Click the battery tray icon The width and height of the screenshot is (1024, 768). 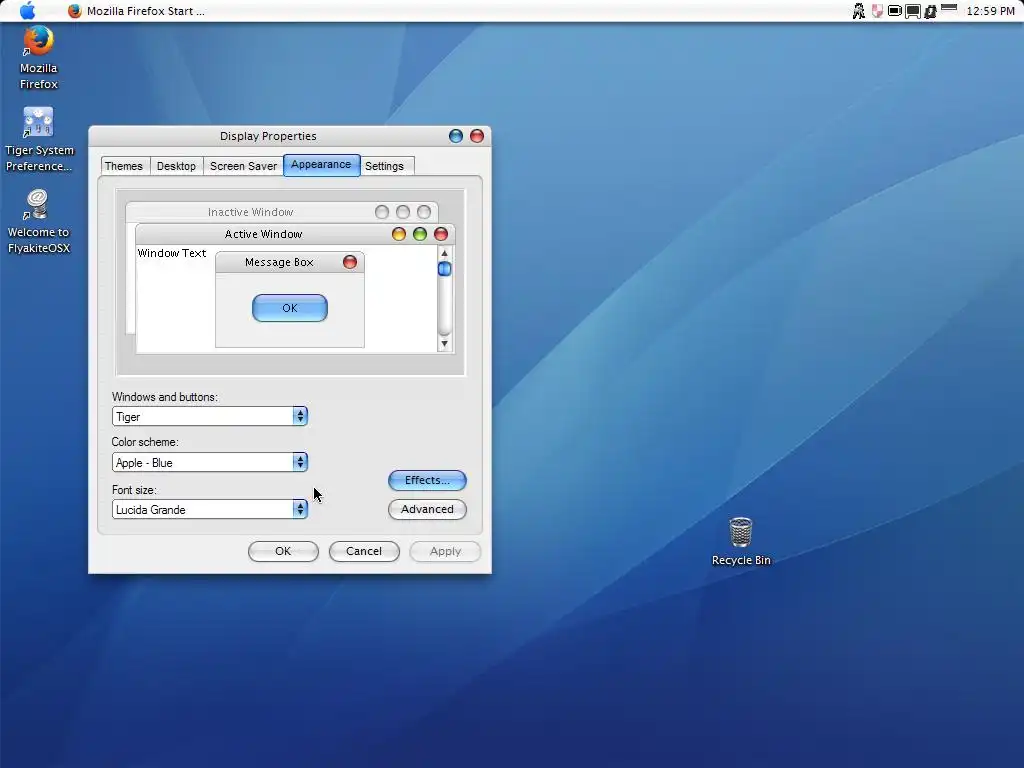[x=895, y=11]
